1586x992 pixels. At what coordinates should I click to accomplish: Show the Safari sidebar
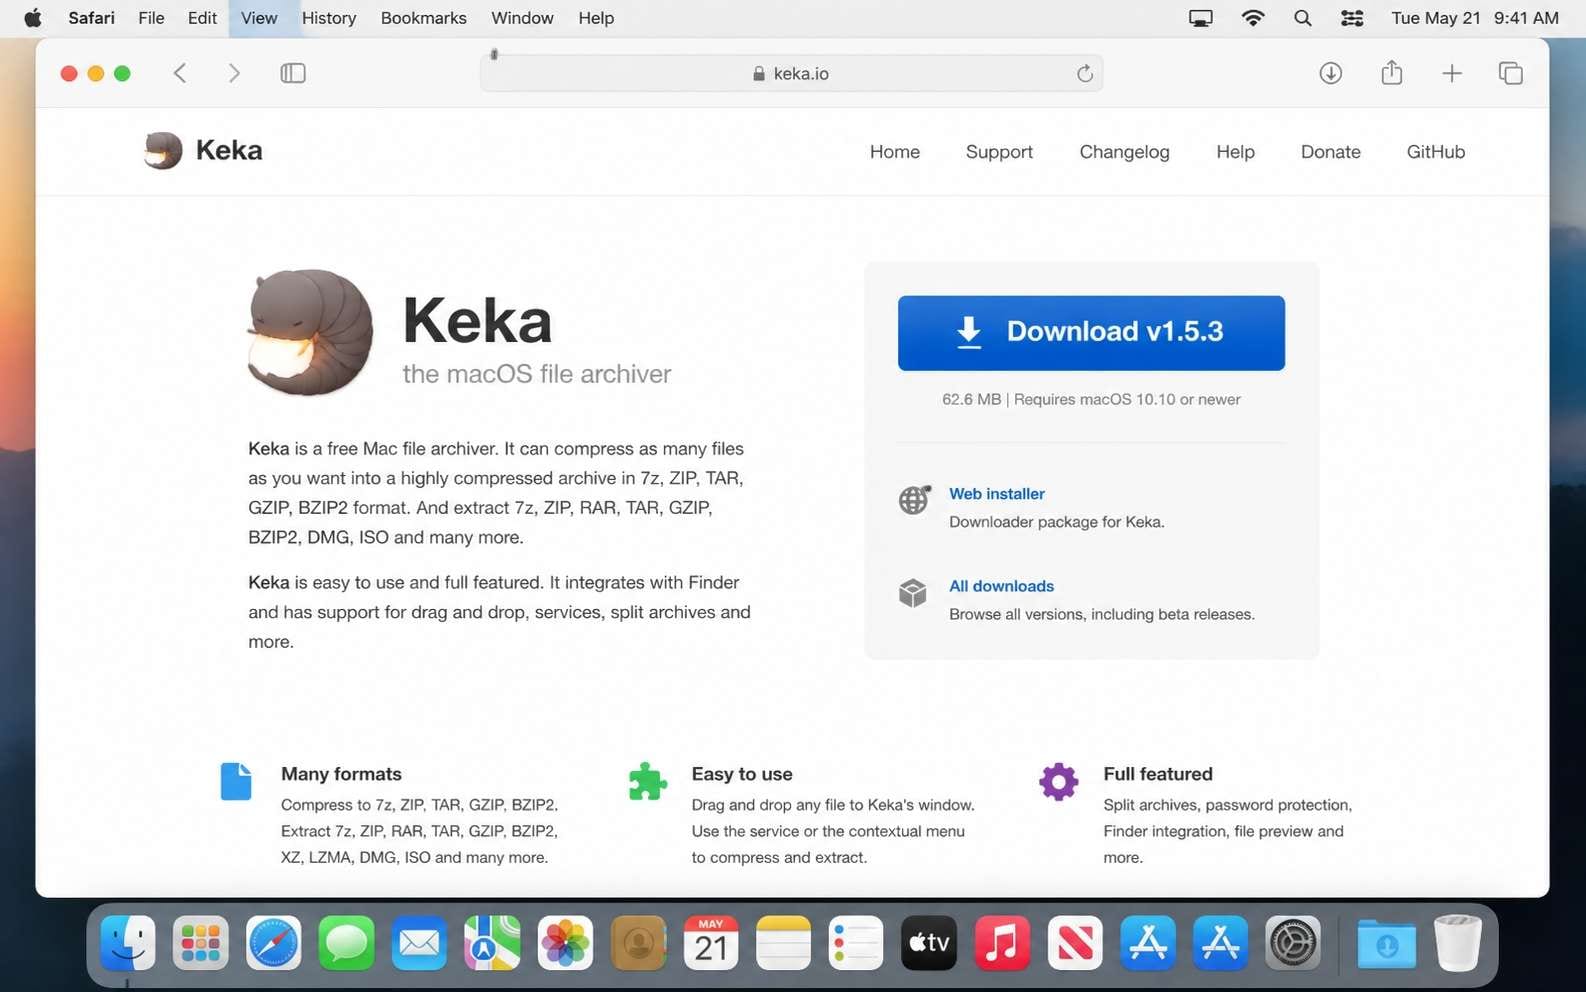(x=293, y=73)
